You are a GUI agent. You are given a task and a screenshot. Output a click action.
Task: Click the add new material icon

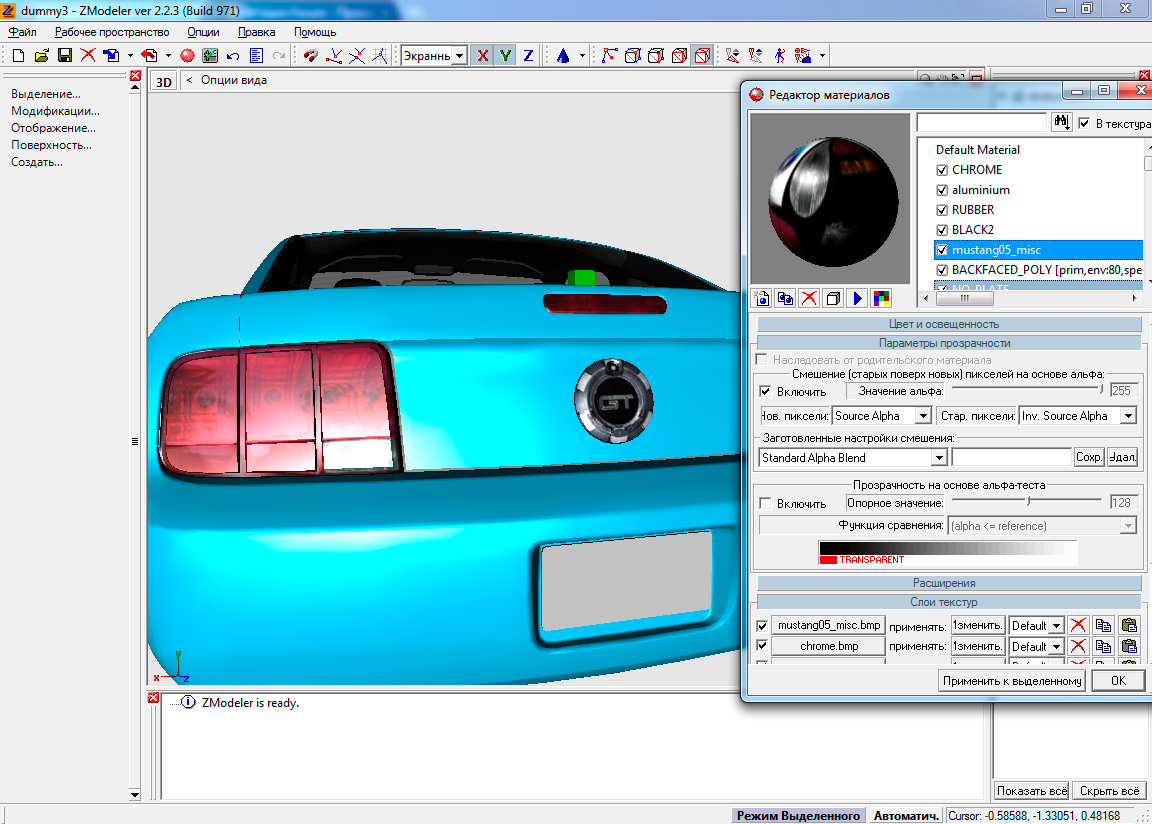click(762, 298)
